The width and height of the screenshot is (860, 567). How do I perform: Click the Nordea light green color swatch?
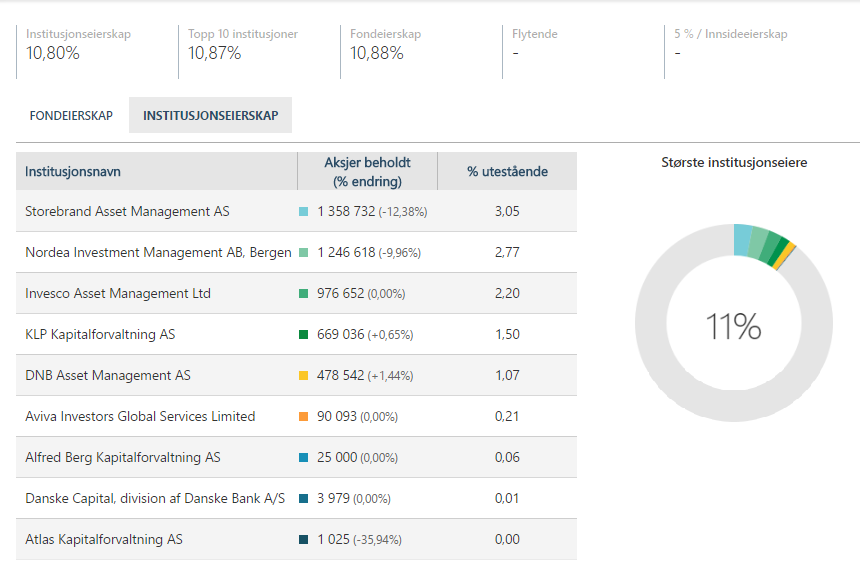point(303,253)
